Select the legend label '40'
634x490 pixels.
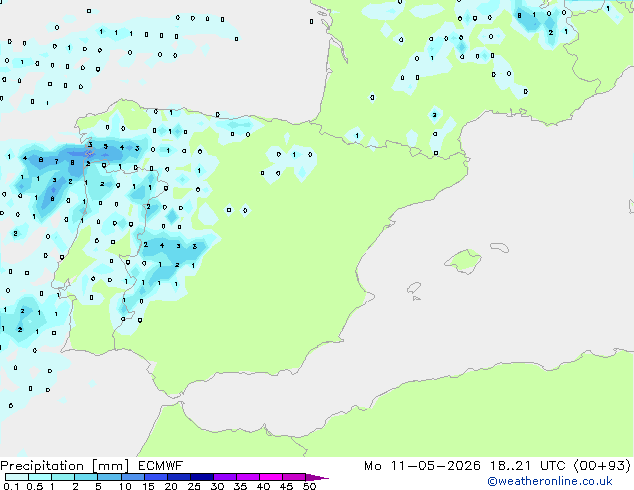[263, 486]
